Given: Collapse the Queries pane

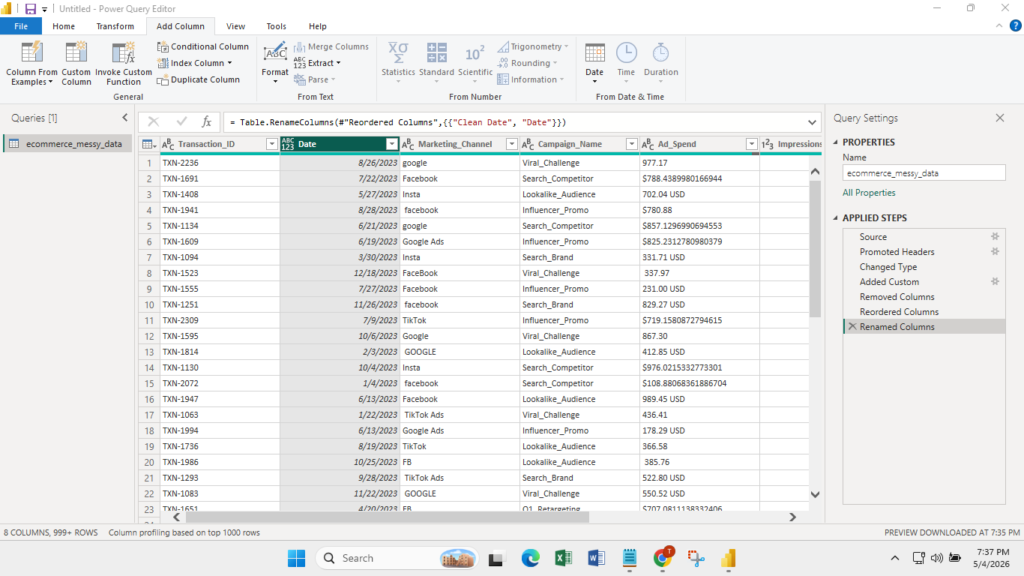Looking at the screenshot, I should pyautogui.click(x=125, y=118).
